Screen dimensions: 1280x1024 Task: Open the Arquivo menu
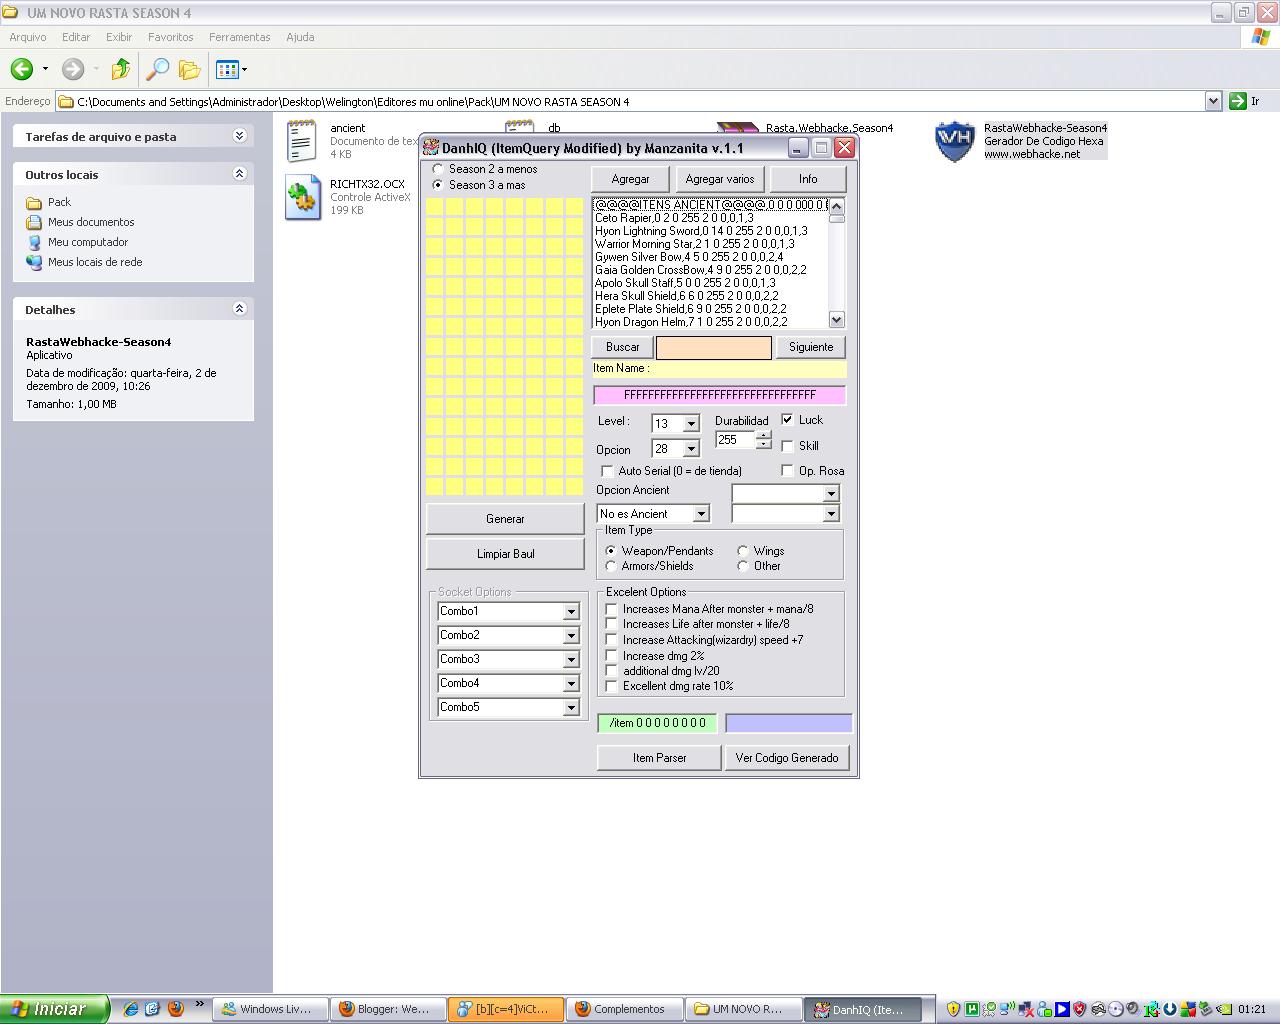pos(28,37)
